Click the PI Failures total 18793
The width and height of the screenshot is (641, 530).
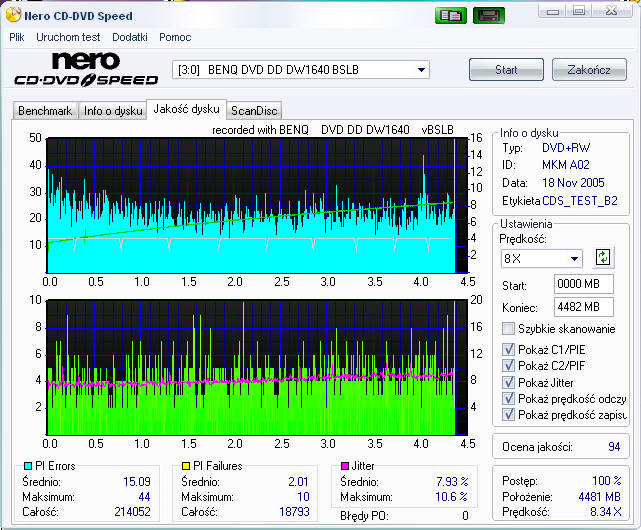pos(294,512)
